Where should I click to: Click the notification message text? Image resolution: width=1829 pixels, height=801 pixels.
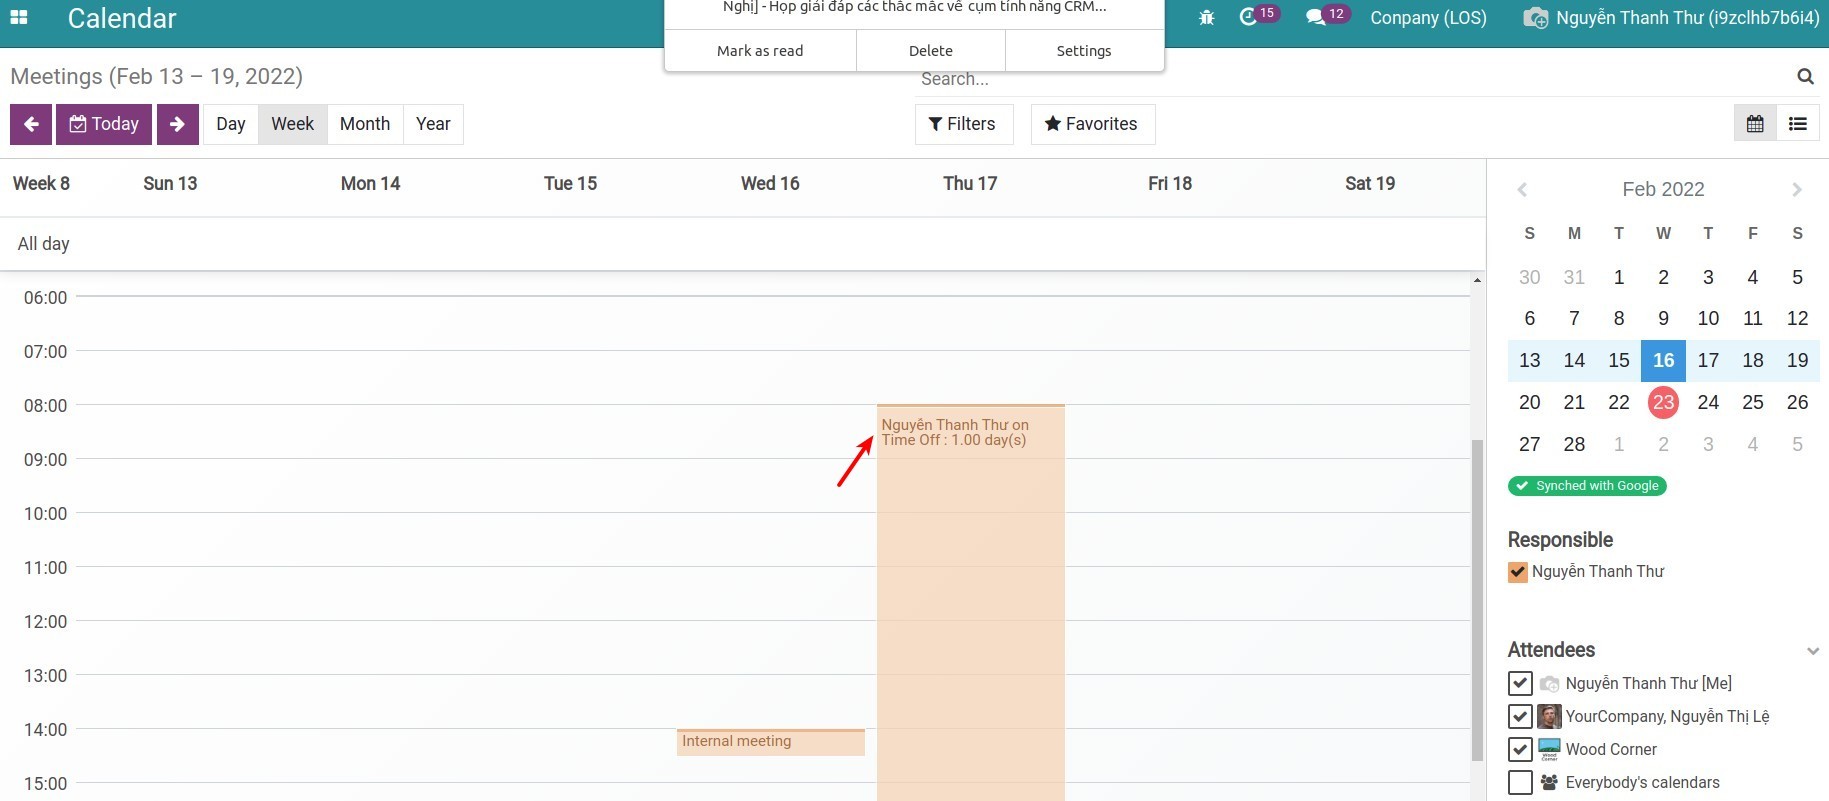tap(914, 8)
